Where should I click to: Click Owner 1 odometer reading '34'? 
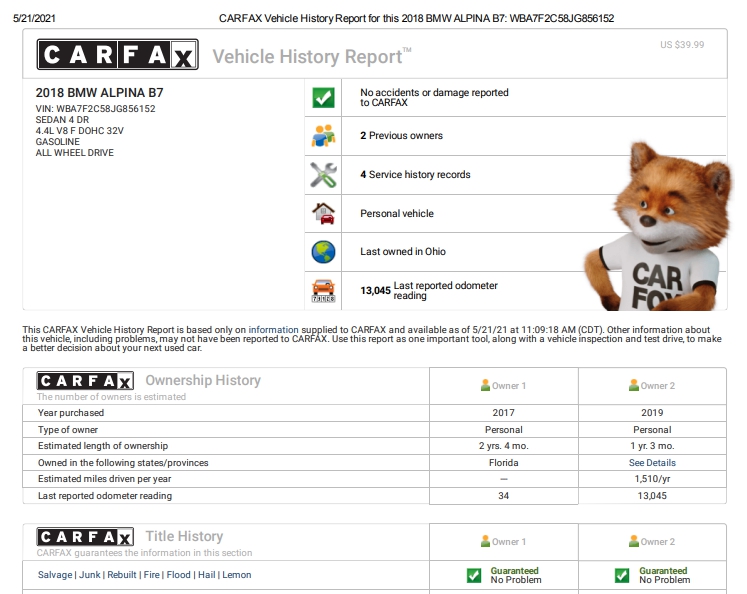[504, 496]
